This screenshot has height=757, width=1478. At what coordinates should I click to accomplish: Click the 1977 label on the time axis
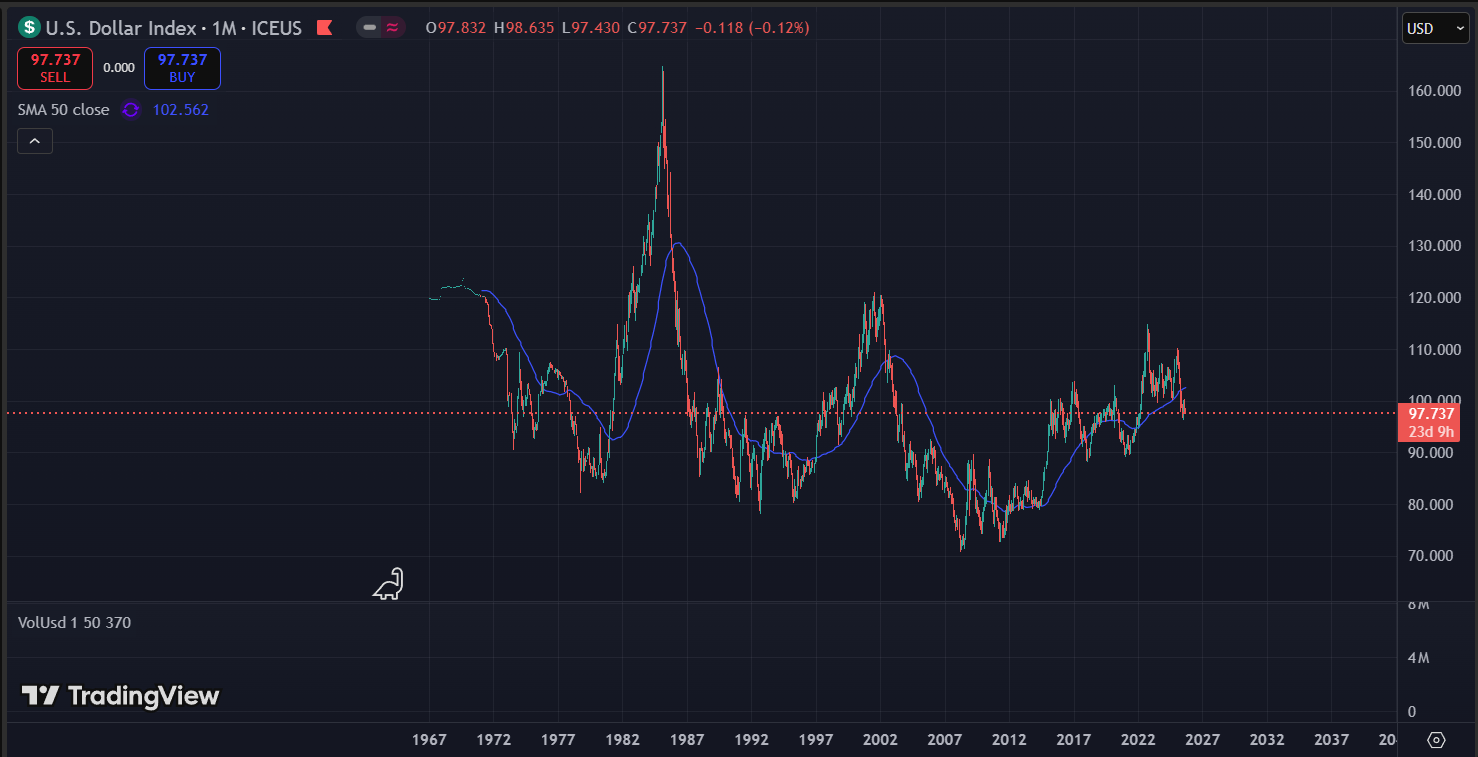tap(558, 740)
